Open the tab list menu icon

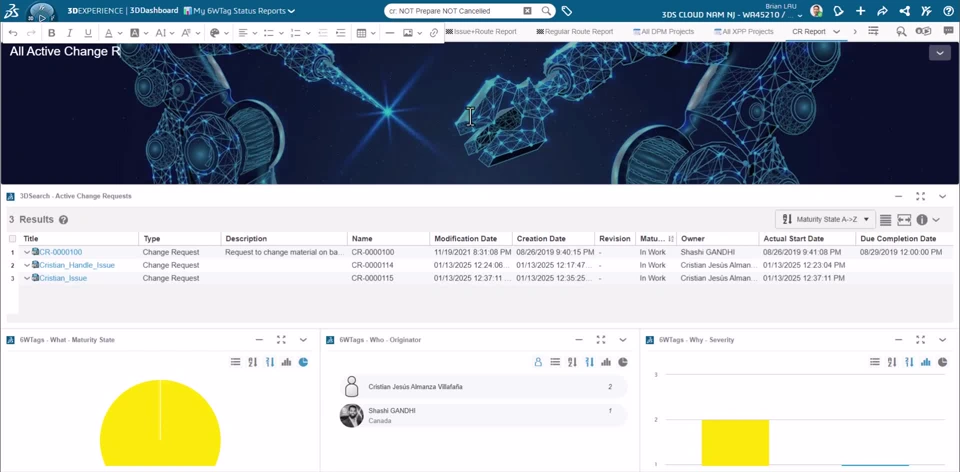click(874, 31)
